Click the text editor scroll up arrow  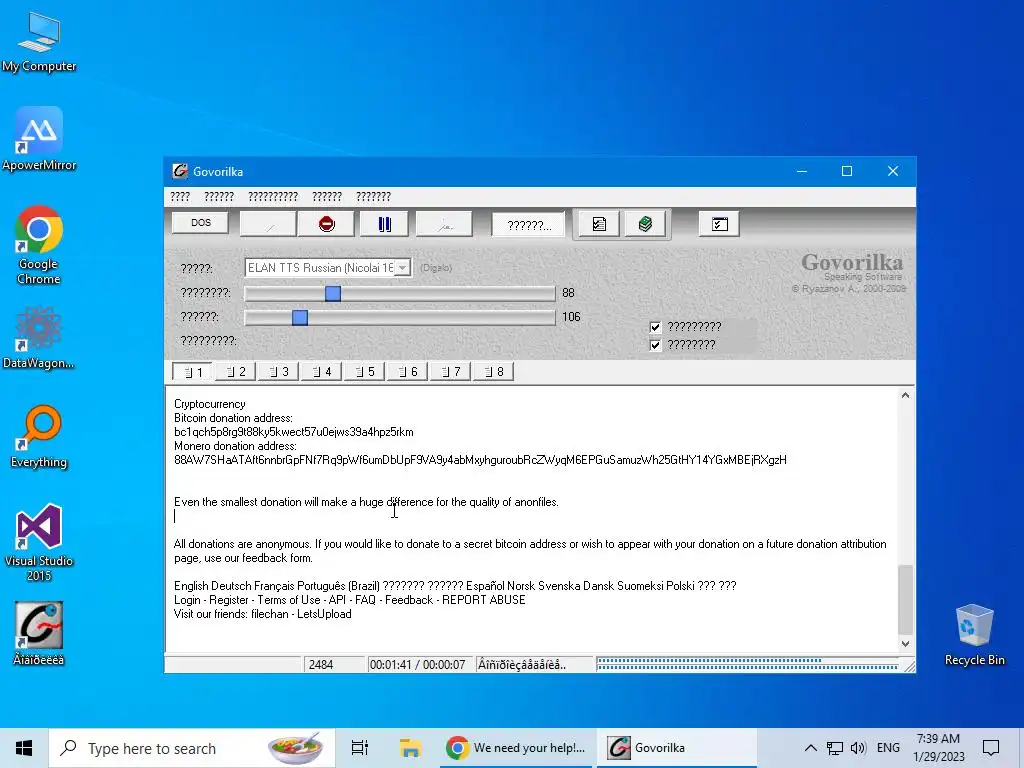click(x=905, y=395)
